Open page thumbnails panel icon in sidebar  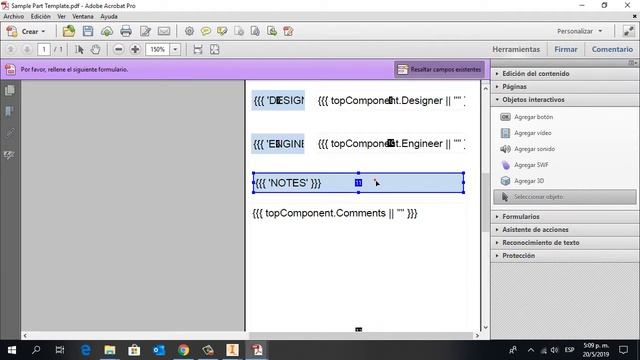click(10, 90)
